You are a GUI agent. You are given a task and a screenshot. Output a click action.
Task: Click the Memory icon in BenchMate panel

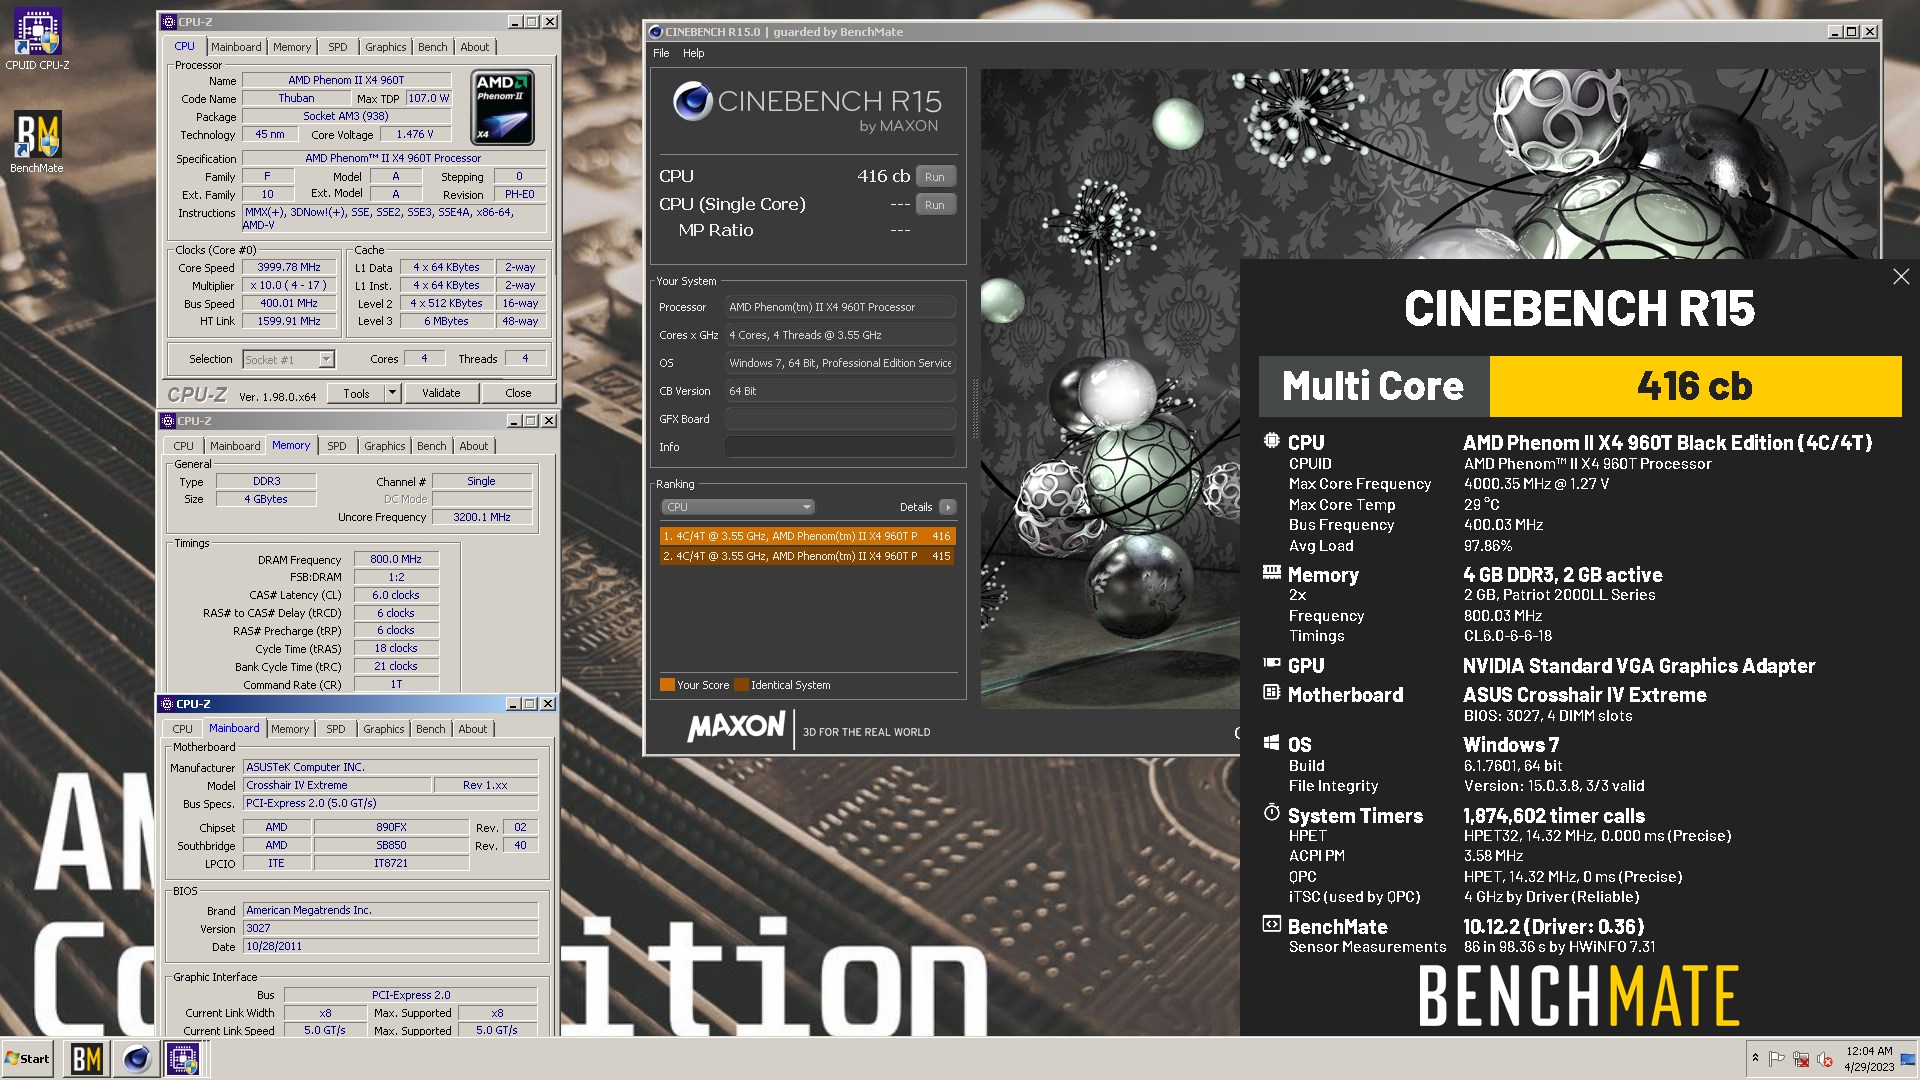[x=1271, y=573]
